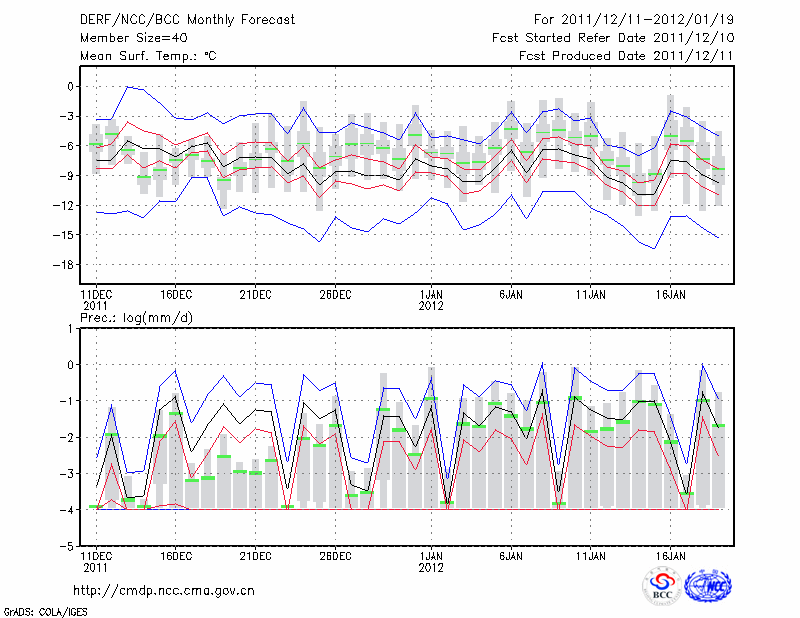Viewport: 800px width, 618px height.
Task: Click 1JAN 2012 on the temperature chart axis
Action: click(431, 299)
